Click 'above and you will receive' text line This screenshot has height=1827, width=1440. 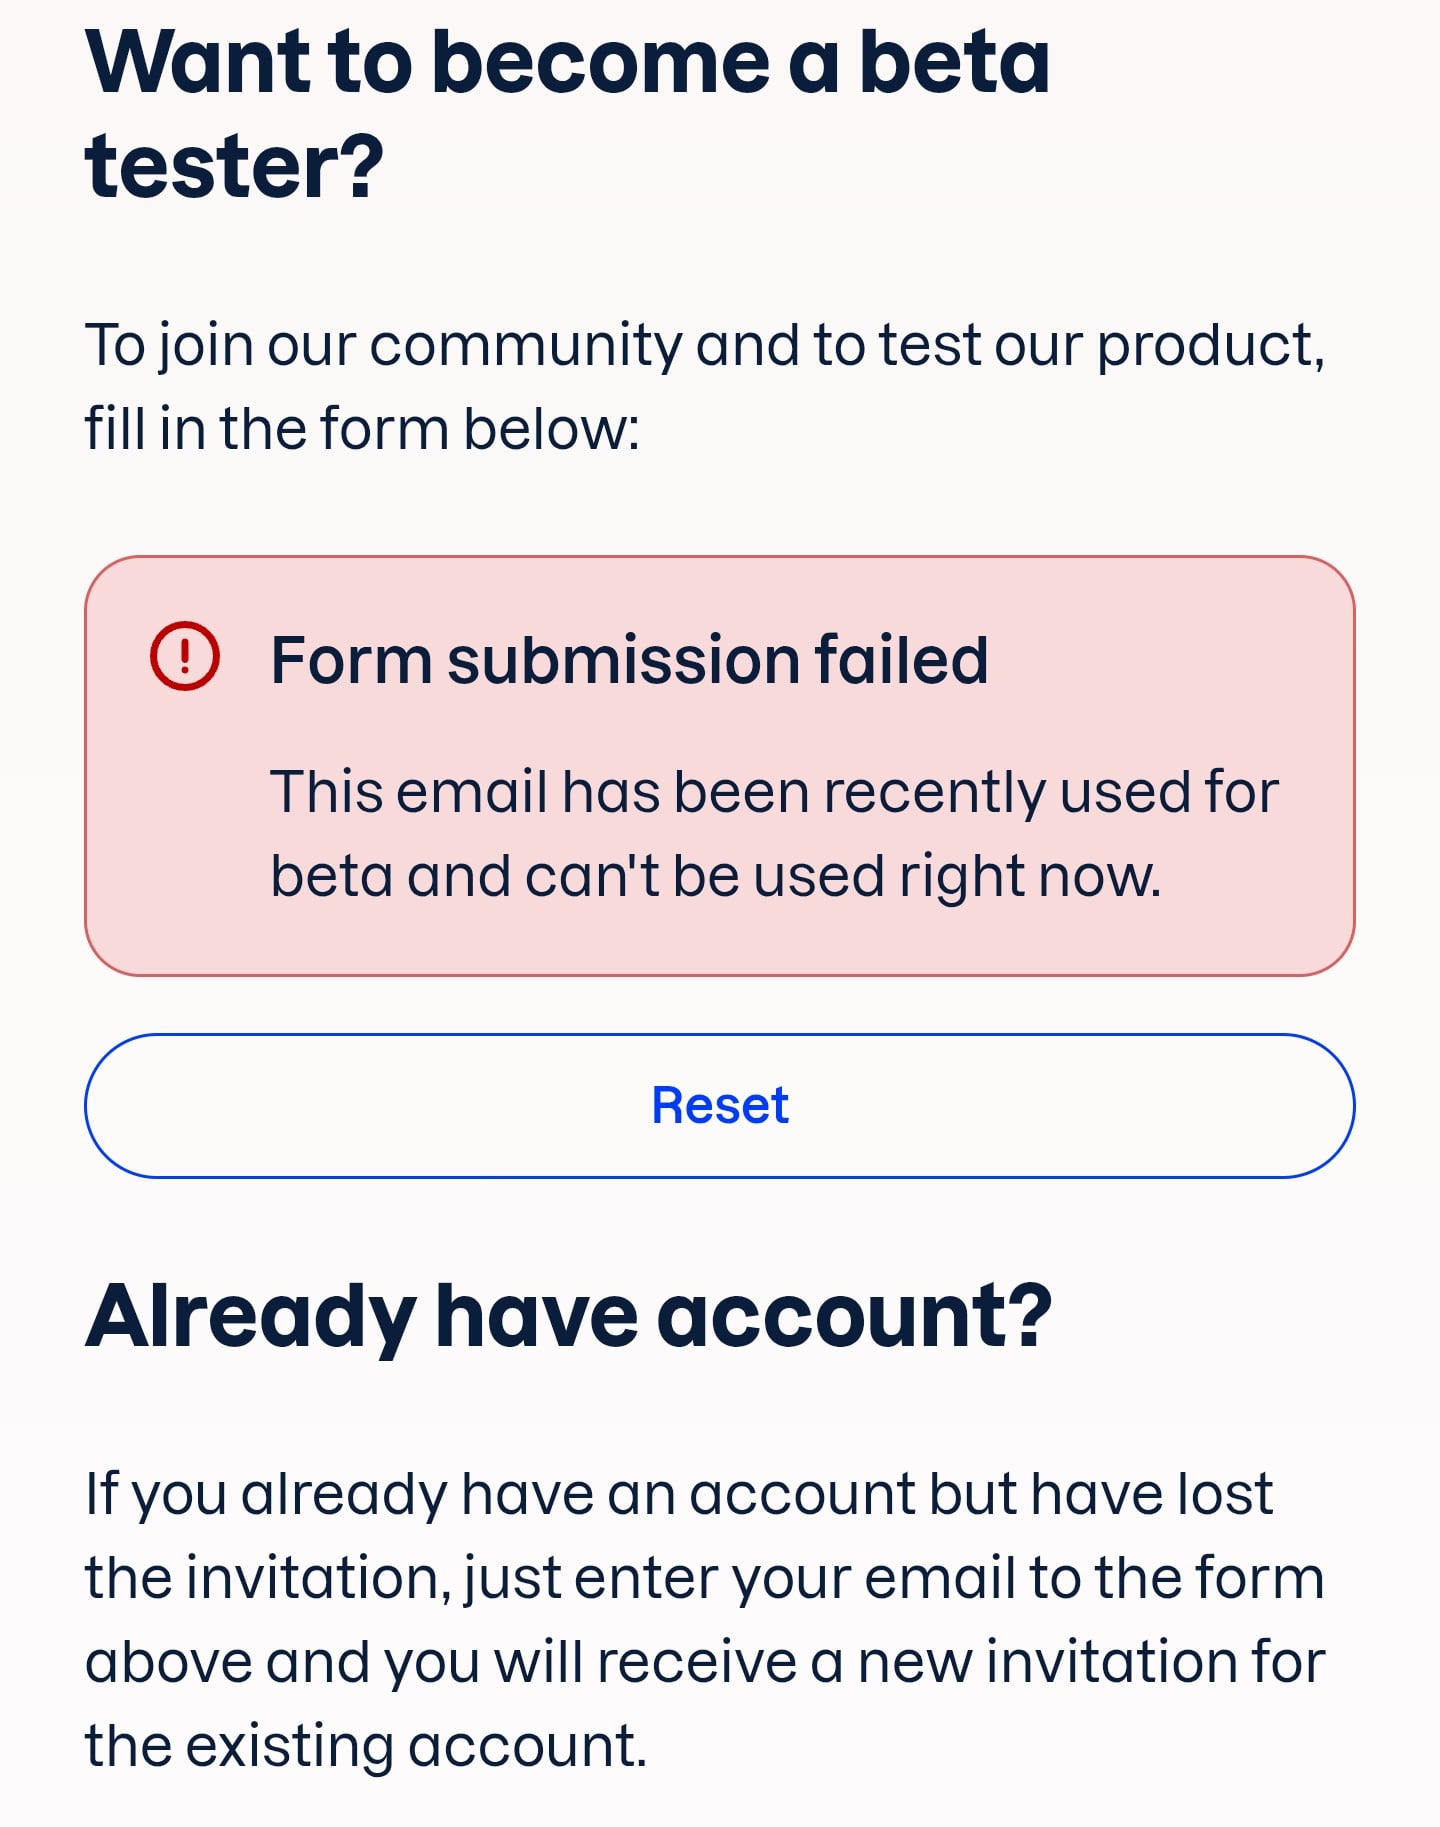[x=705, y=1663]
